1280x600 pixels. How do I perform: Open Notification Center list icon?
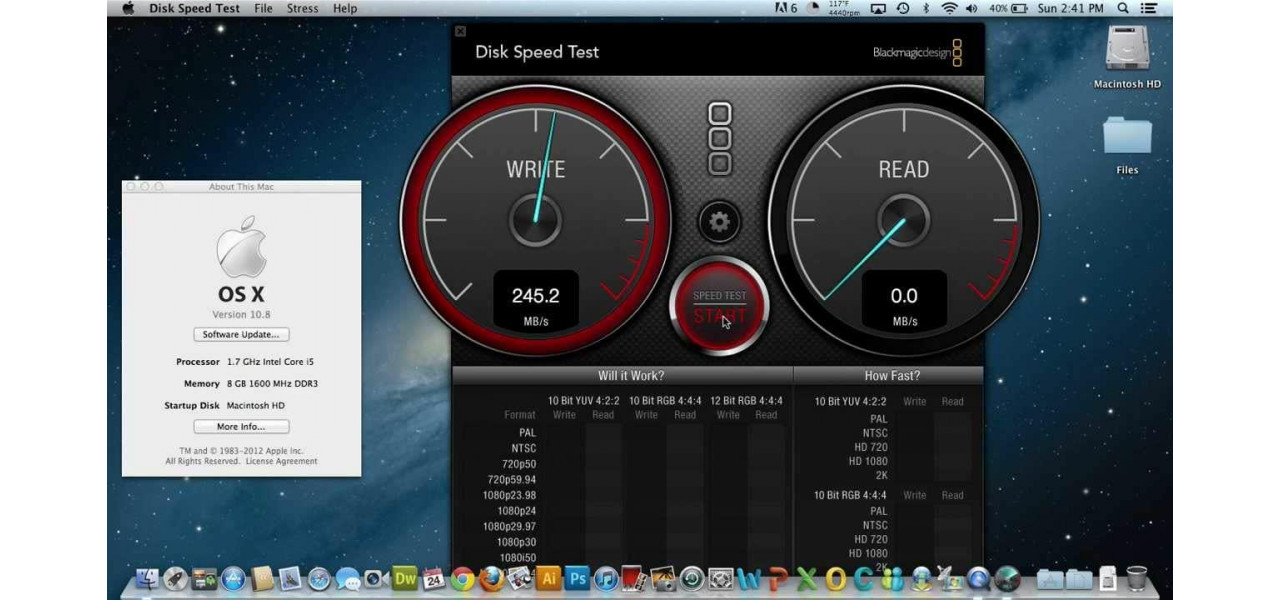pos(1150,8)
